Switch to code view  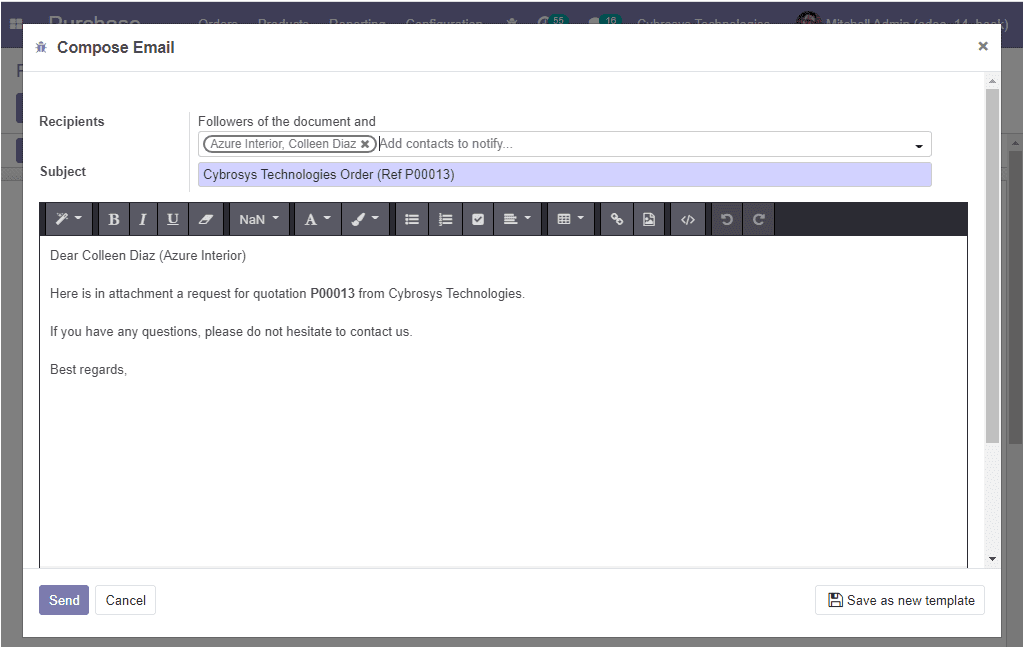(688, 219)
